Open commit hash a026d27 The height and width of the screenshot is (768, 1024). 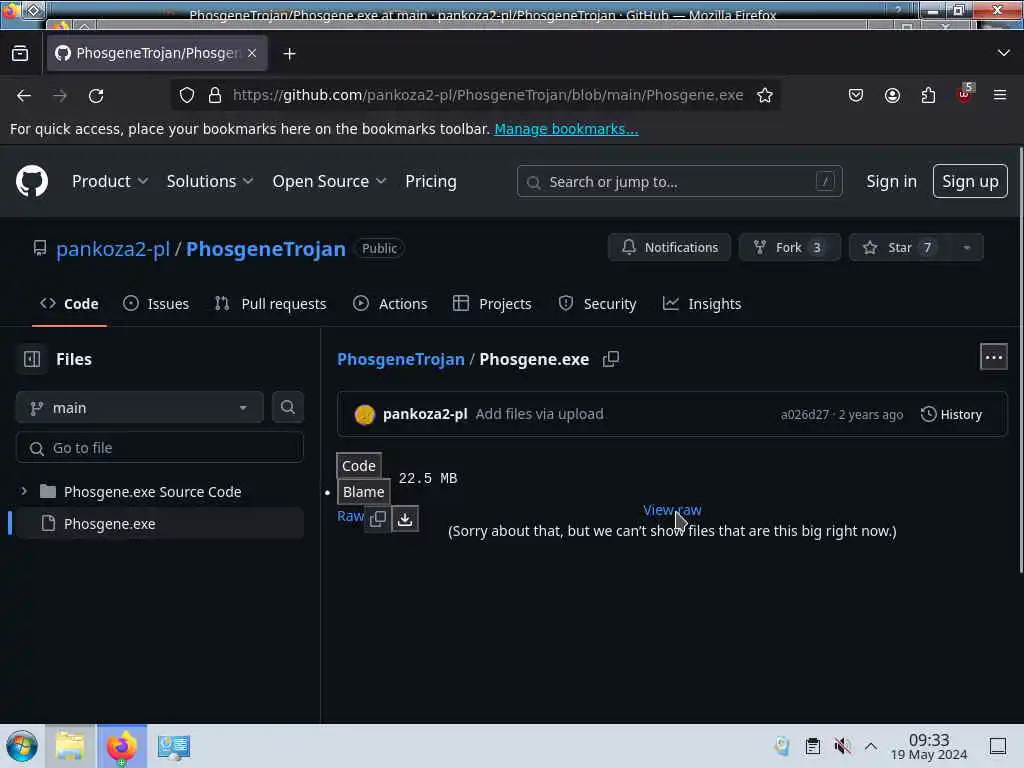(x=805, y=415)
